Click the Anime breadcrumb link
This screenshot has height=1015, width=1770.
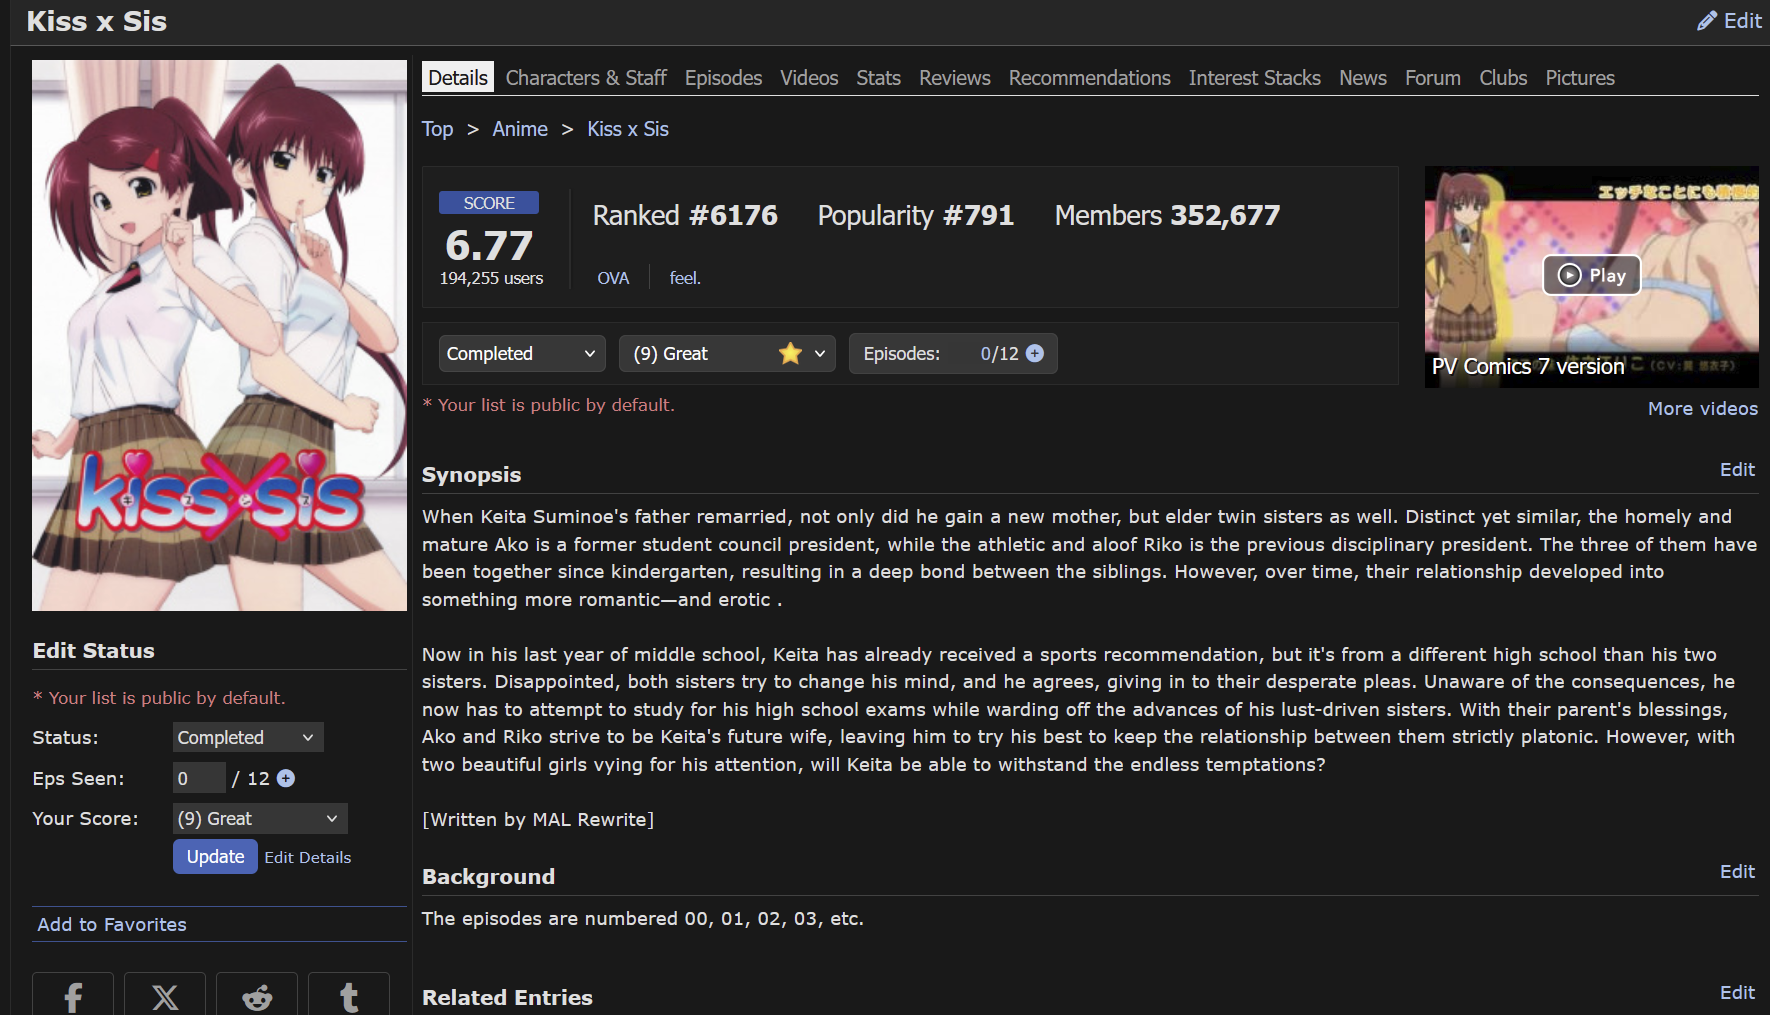(x=520, y=129)
